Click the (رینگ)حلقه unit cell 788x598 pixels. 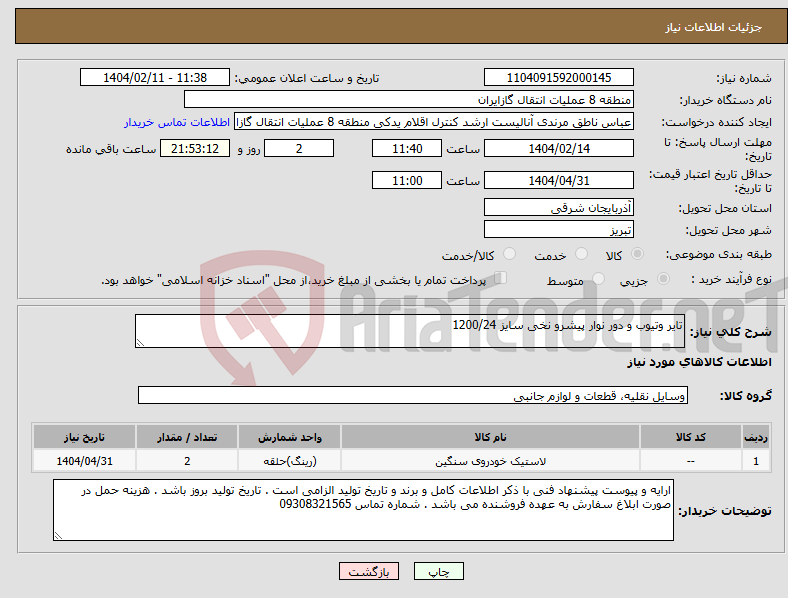[x=289, y=461]
